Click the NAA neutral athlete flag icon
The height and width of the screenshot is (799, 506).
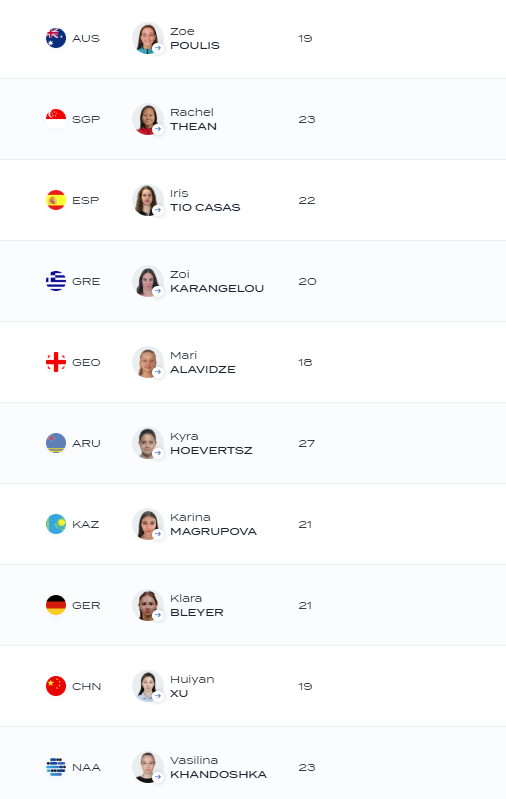[56, 767]
